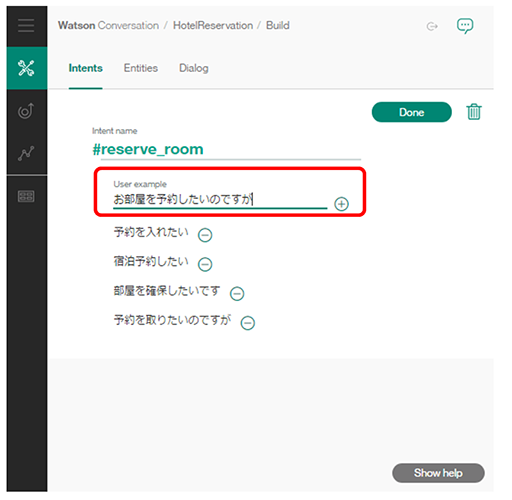Remove example 予約を入れたい
512x500 pixels.
pyautogui.click(x=205, y=235)
